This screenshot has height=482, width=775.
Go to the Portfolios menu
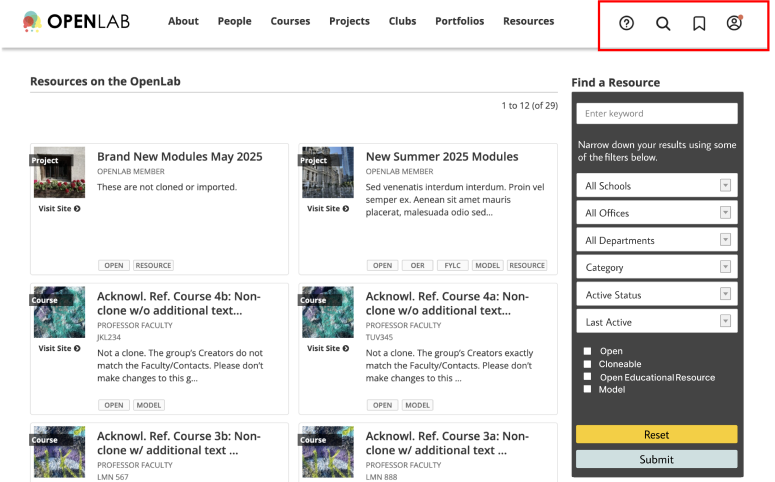point(459,21)
